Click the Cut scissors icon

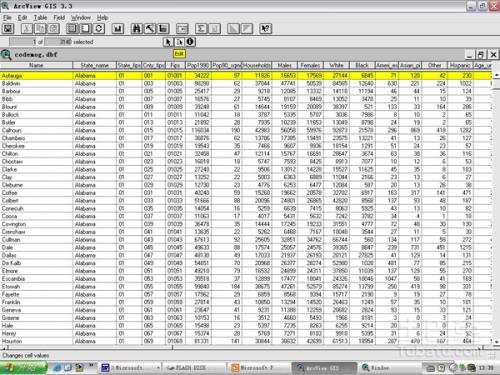[x=27, y=29]
